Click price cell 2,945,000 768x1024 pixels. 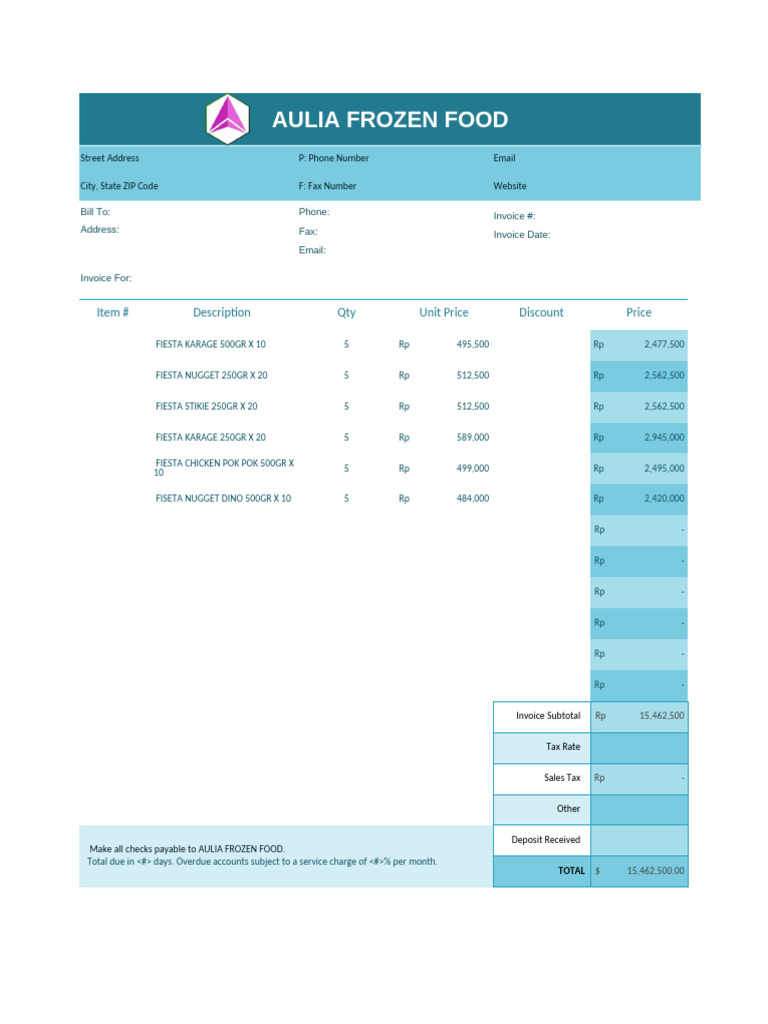(x=639, y=438)
